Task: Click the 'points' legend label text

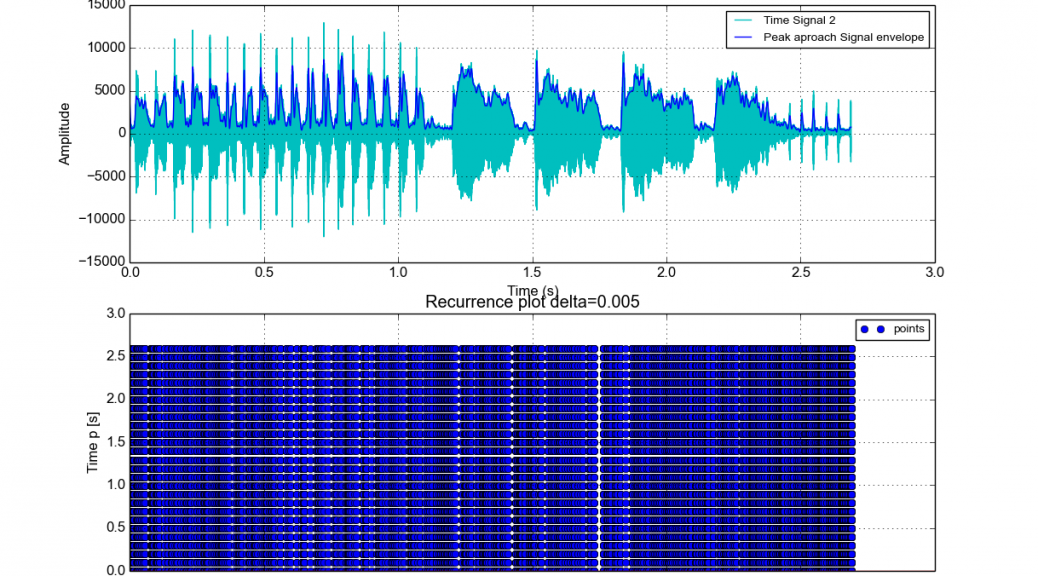Action: pyautogui.click(x=909, y=329)
